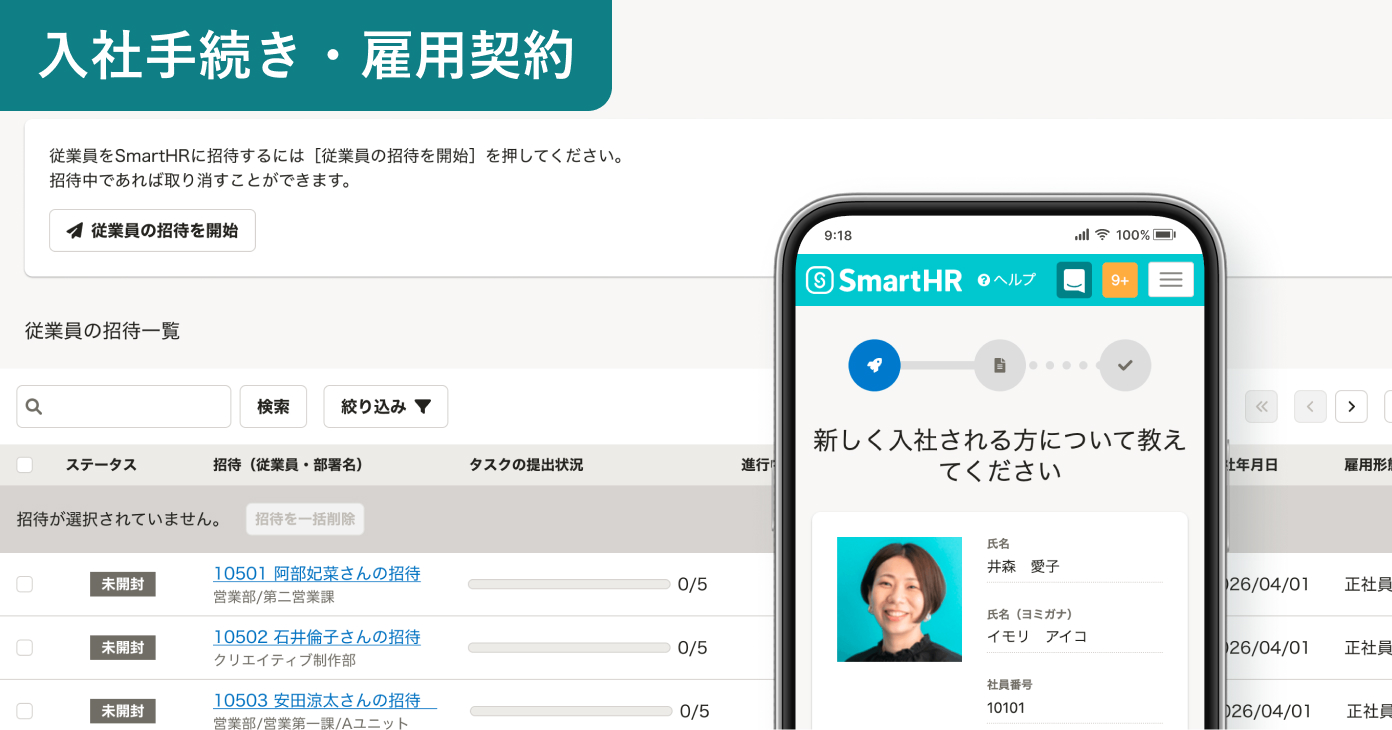Click 0/5 progress bar for 石井倫子
This screenshot has height=730, width=1392.
click(569, 647)
